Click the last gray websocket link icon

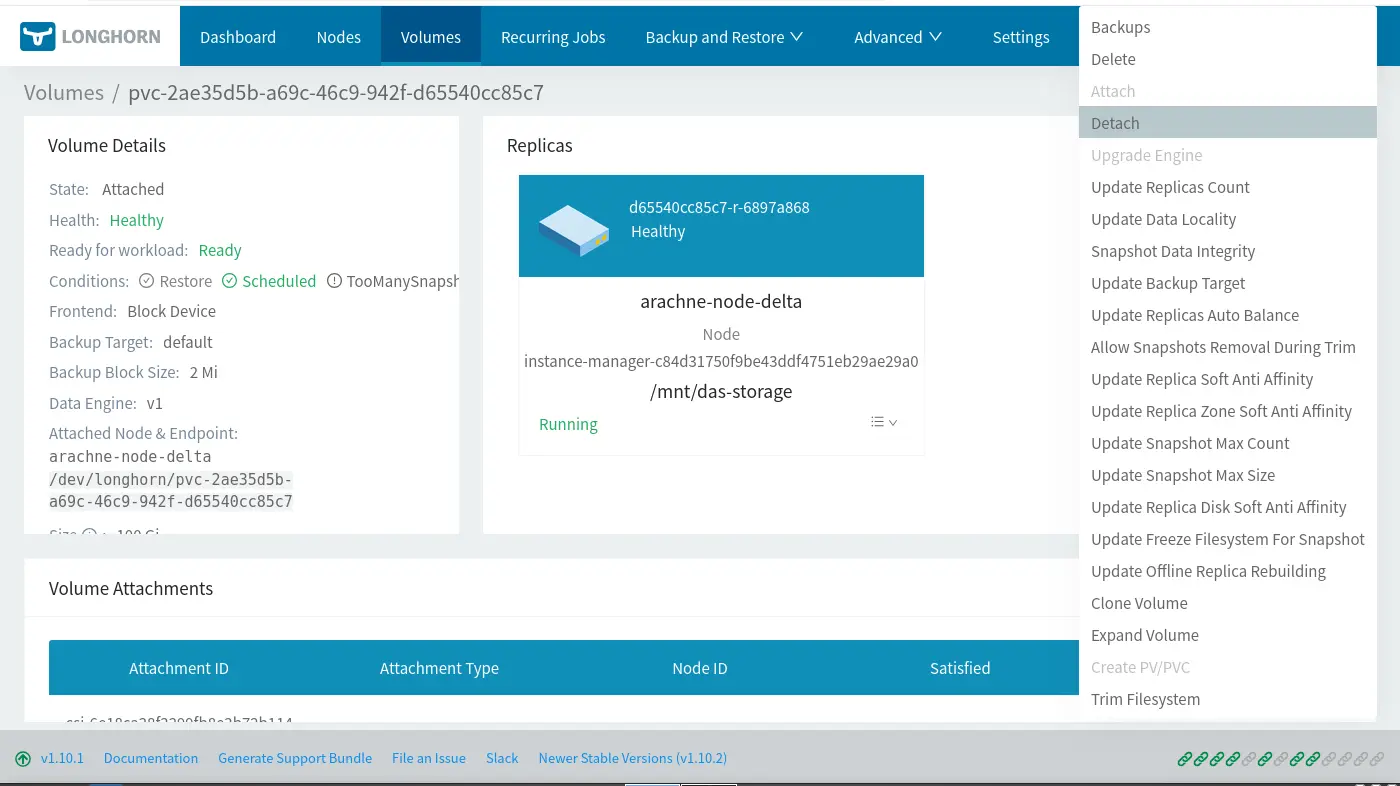(1377, 759)
